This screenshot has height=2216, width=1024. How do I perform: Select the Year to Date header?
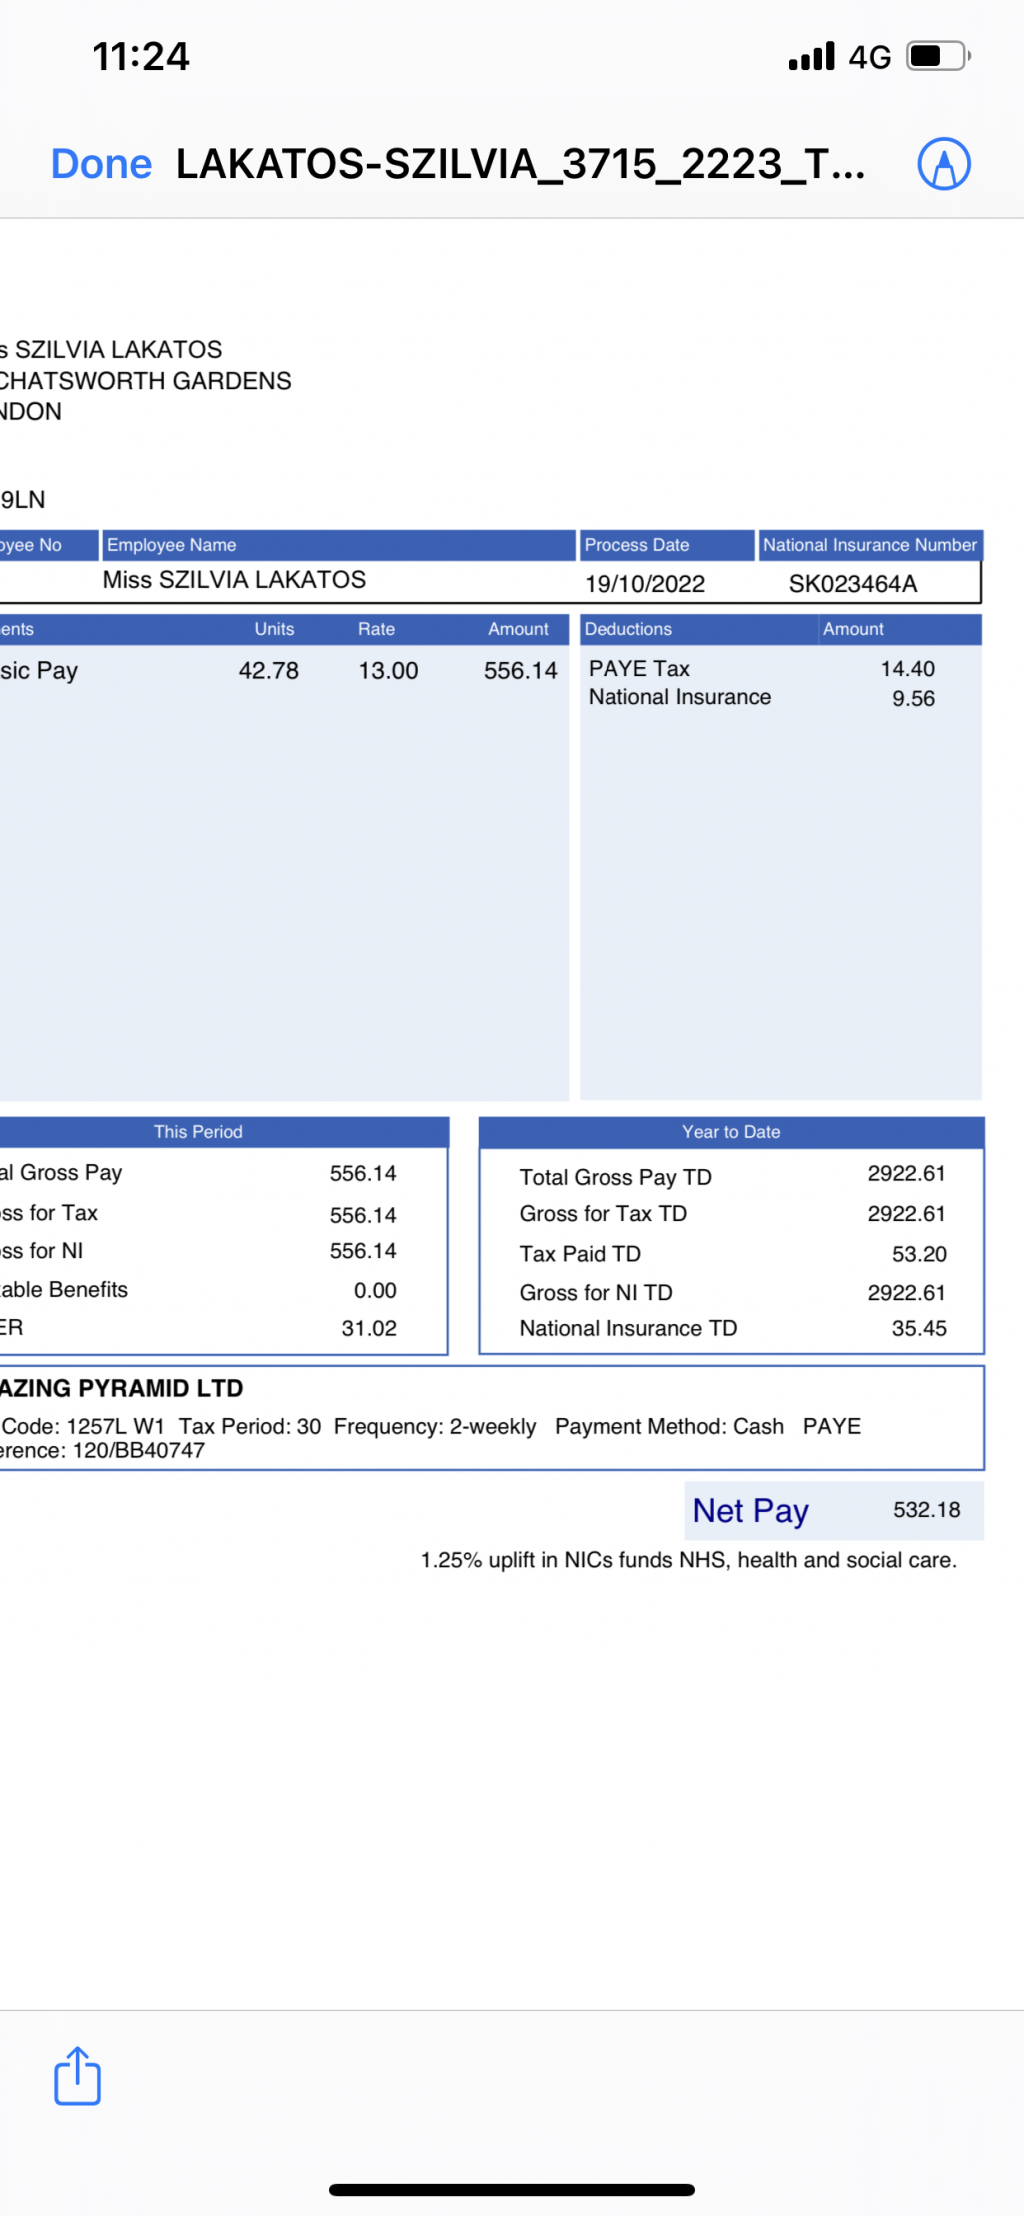731,1132
